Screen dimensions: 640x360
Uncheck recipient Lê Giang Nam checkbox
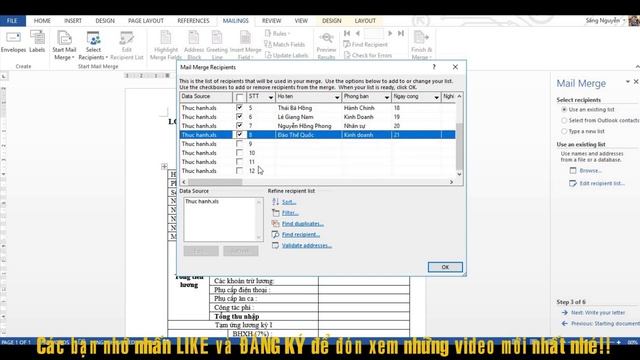pyautogui.click(x=239, y=117)
